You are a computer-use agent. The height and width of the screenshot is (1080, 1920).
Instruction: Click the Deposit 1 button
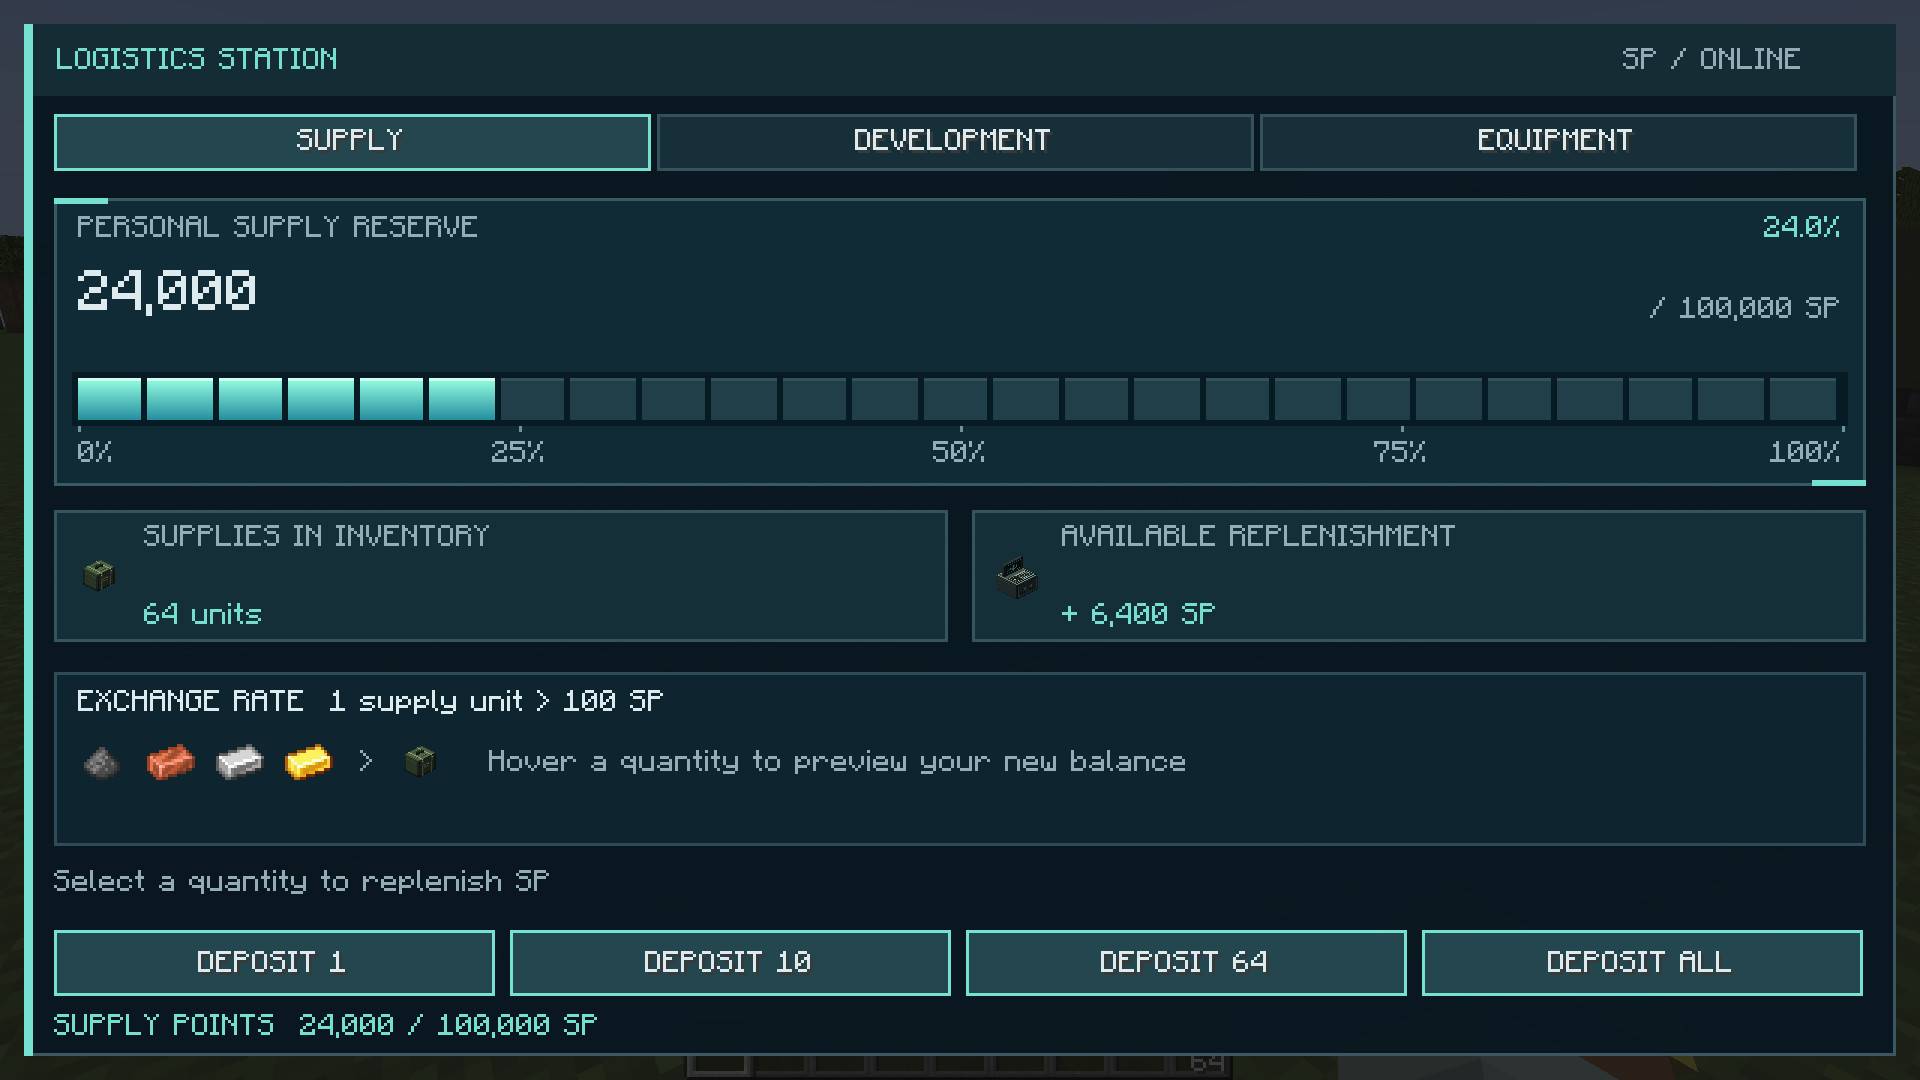pos(274,962)
